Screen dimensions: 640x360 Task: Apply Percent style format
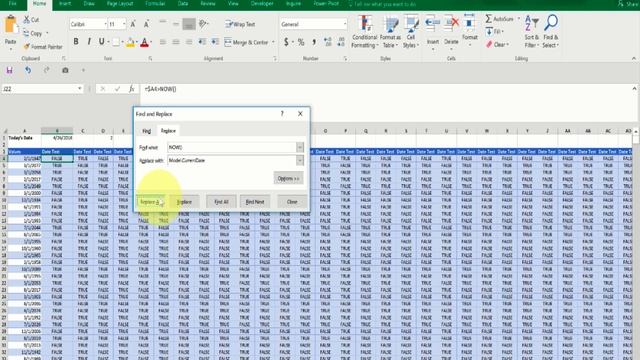coord(301,42)
